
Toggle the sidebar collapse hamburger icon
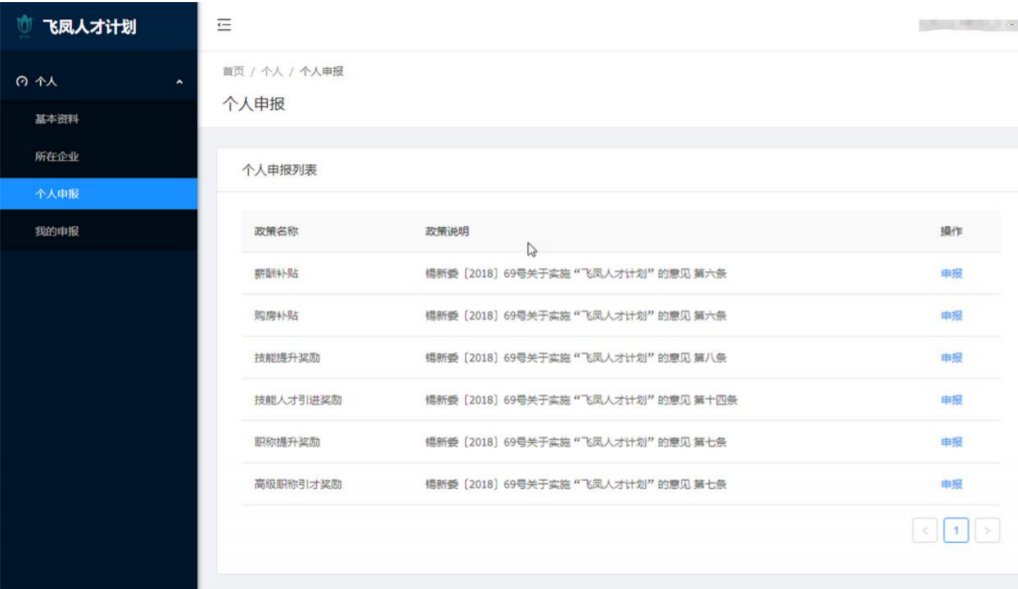pos(225,25)
